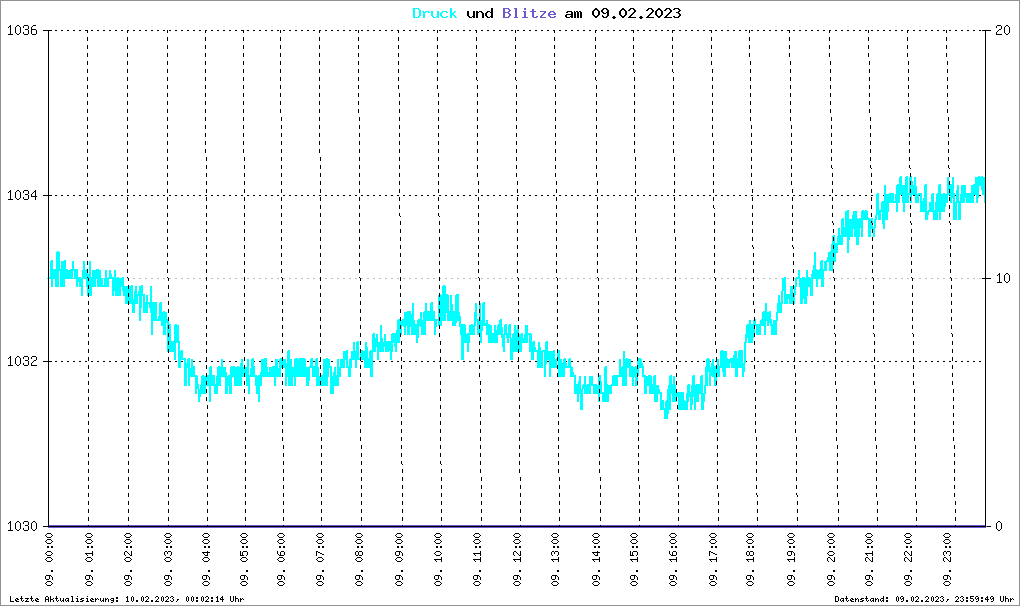Click the purple 'Blitze' title word
1020x606 pixels.
click(529, 13)
